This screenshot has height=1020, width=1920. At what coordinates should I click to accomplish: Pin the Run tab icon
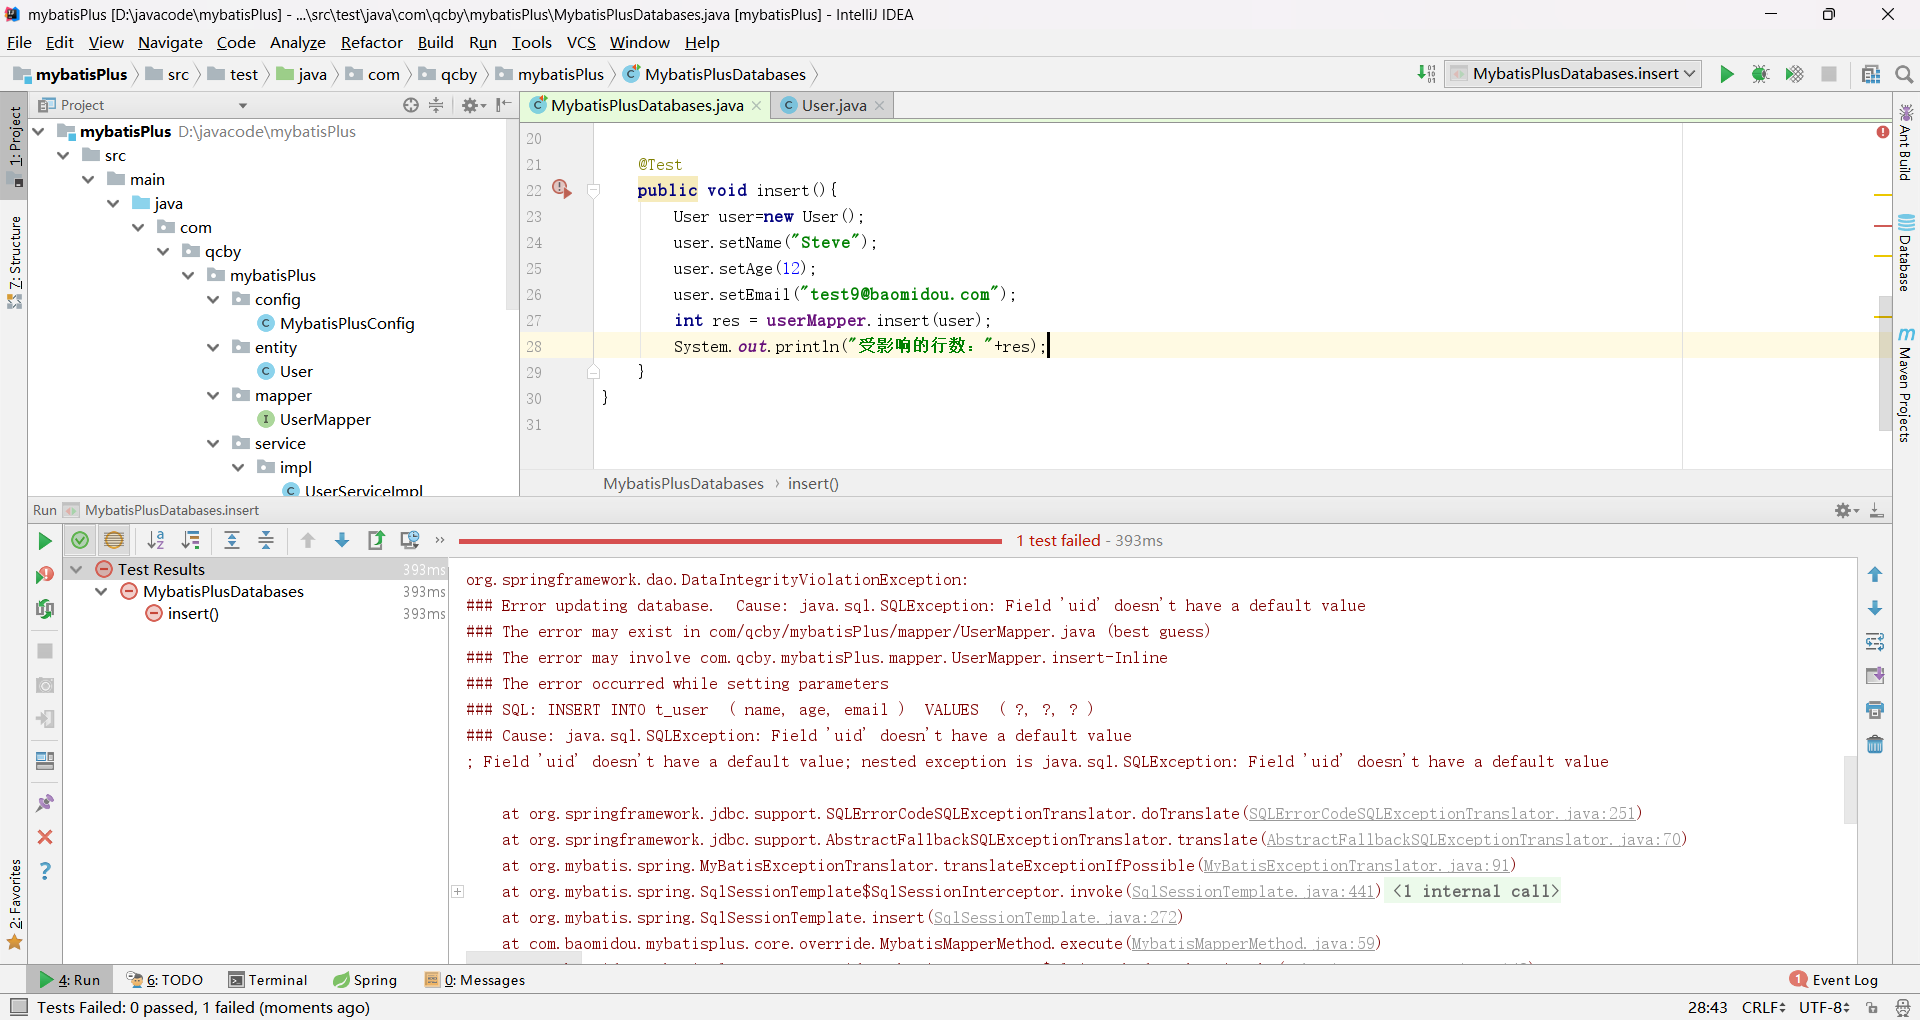tap(44, 803)
